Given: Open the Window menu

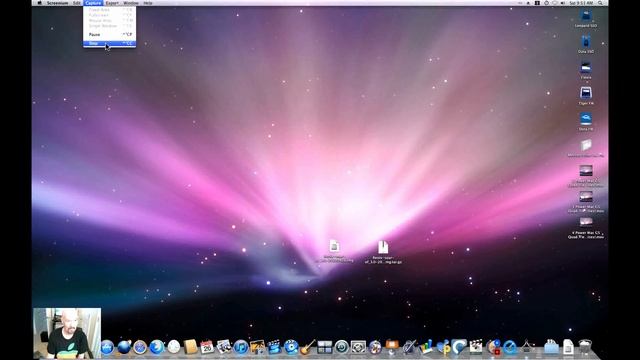Looking at the screenshot, I should [131, 3].
